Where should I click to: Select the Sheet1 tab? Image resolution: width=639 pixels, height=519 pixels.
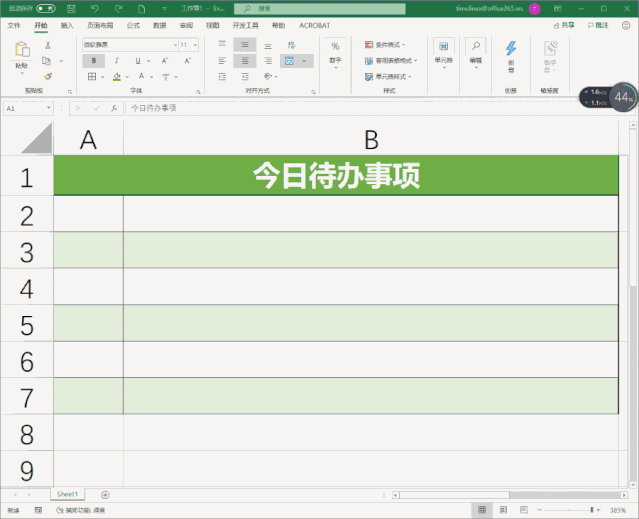coord(67,494)
